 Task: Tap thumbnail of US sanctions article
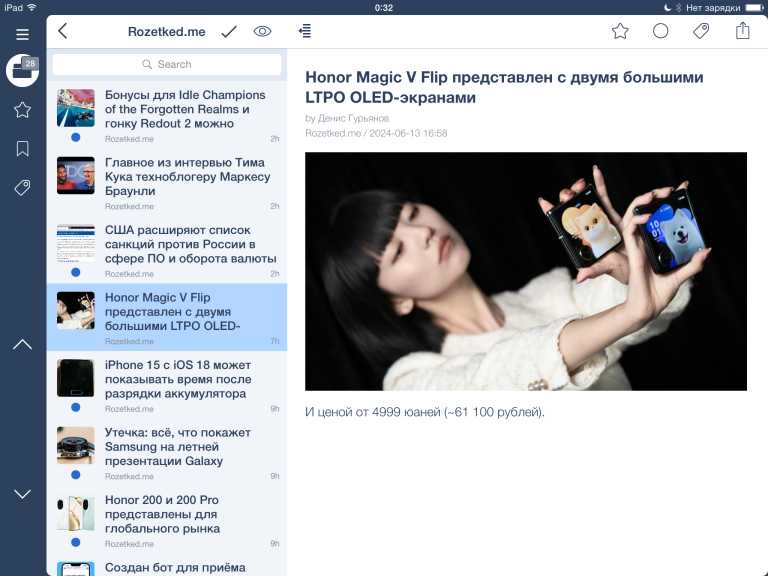75,243
